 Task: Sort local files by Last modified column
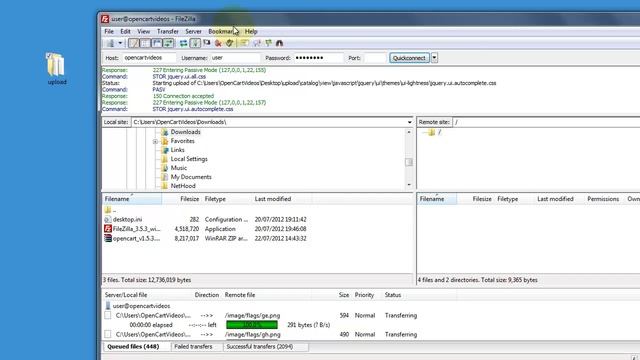click(x=282, y=199)
